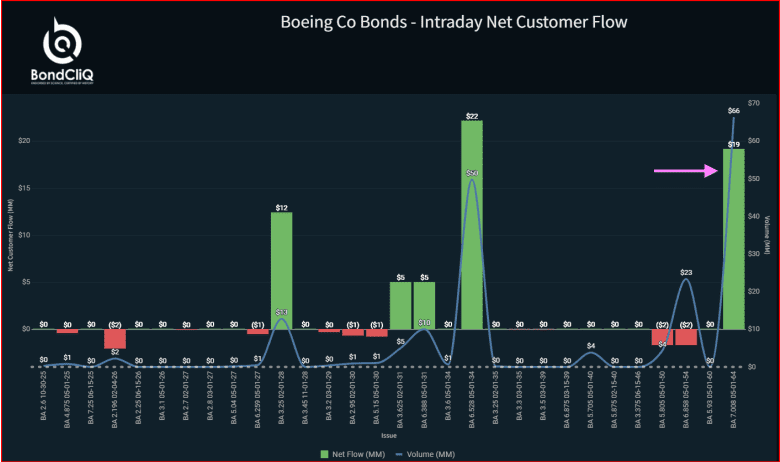Select x-axis label BA 3.25 02-01-35
The height and width of the screenshot is (462, 780).
[495, 397]
